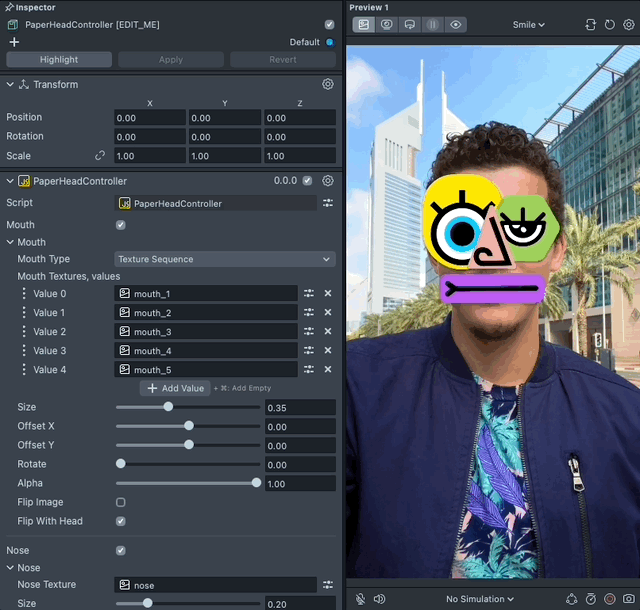The width and height of the screenshot is (640, 610).
Task: Open the Smile source dropdown
Action: tap(529, 25)
